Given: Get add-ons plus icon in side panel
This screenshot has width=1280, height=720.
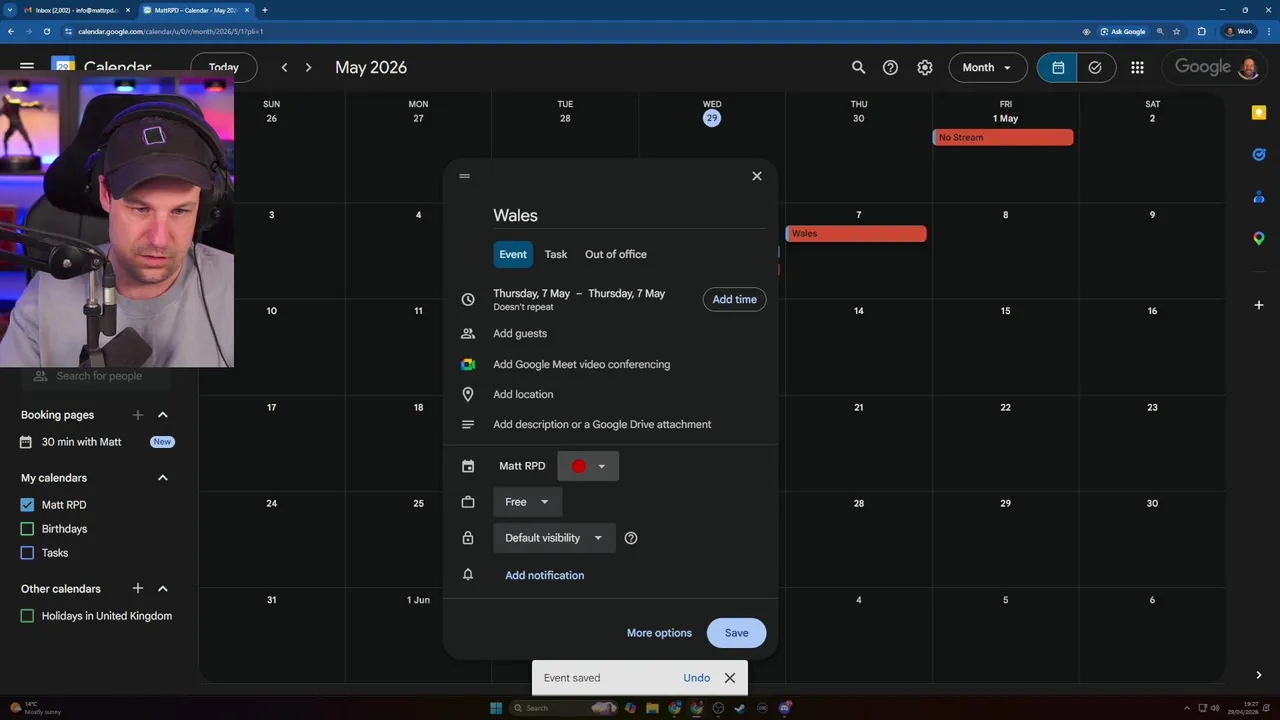Looking at the screenshot, I should click(1259, 304).
